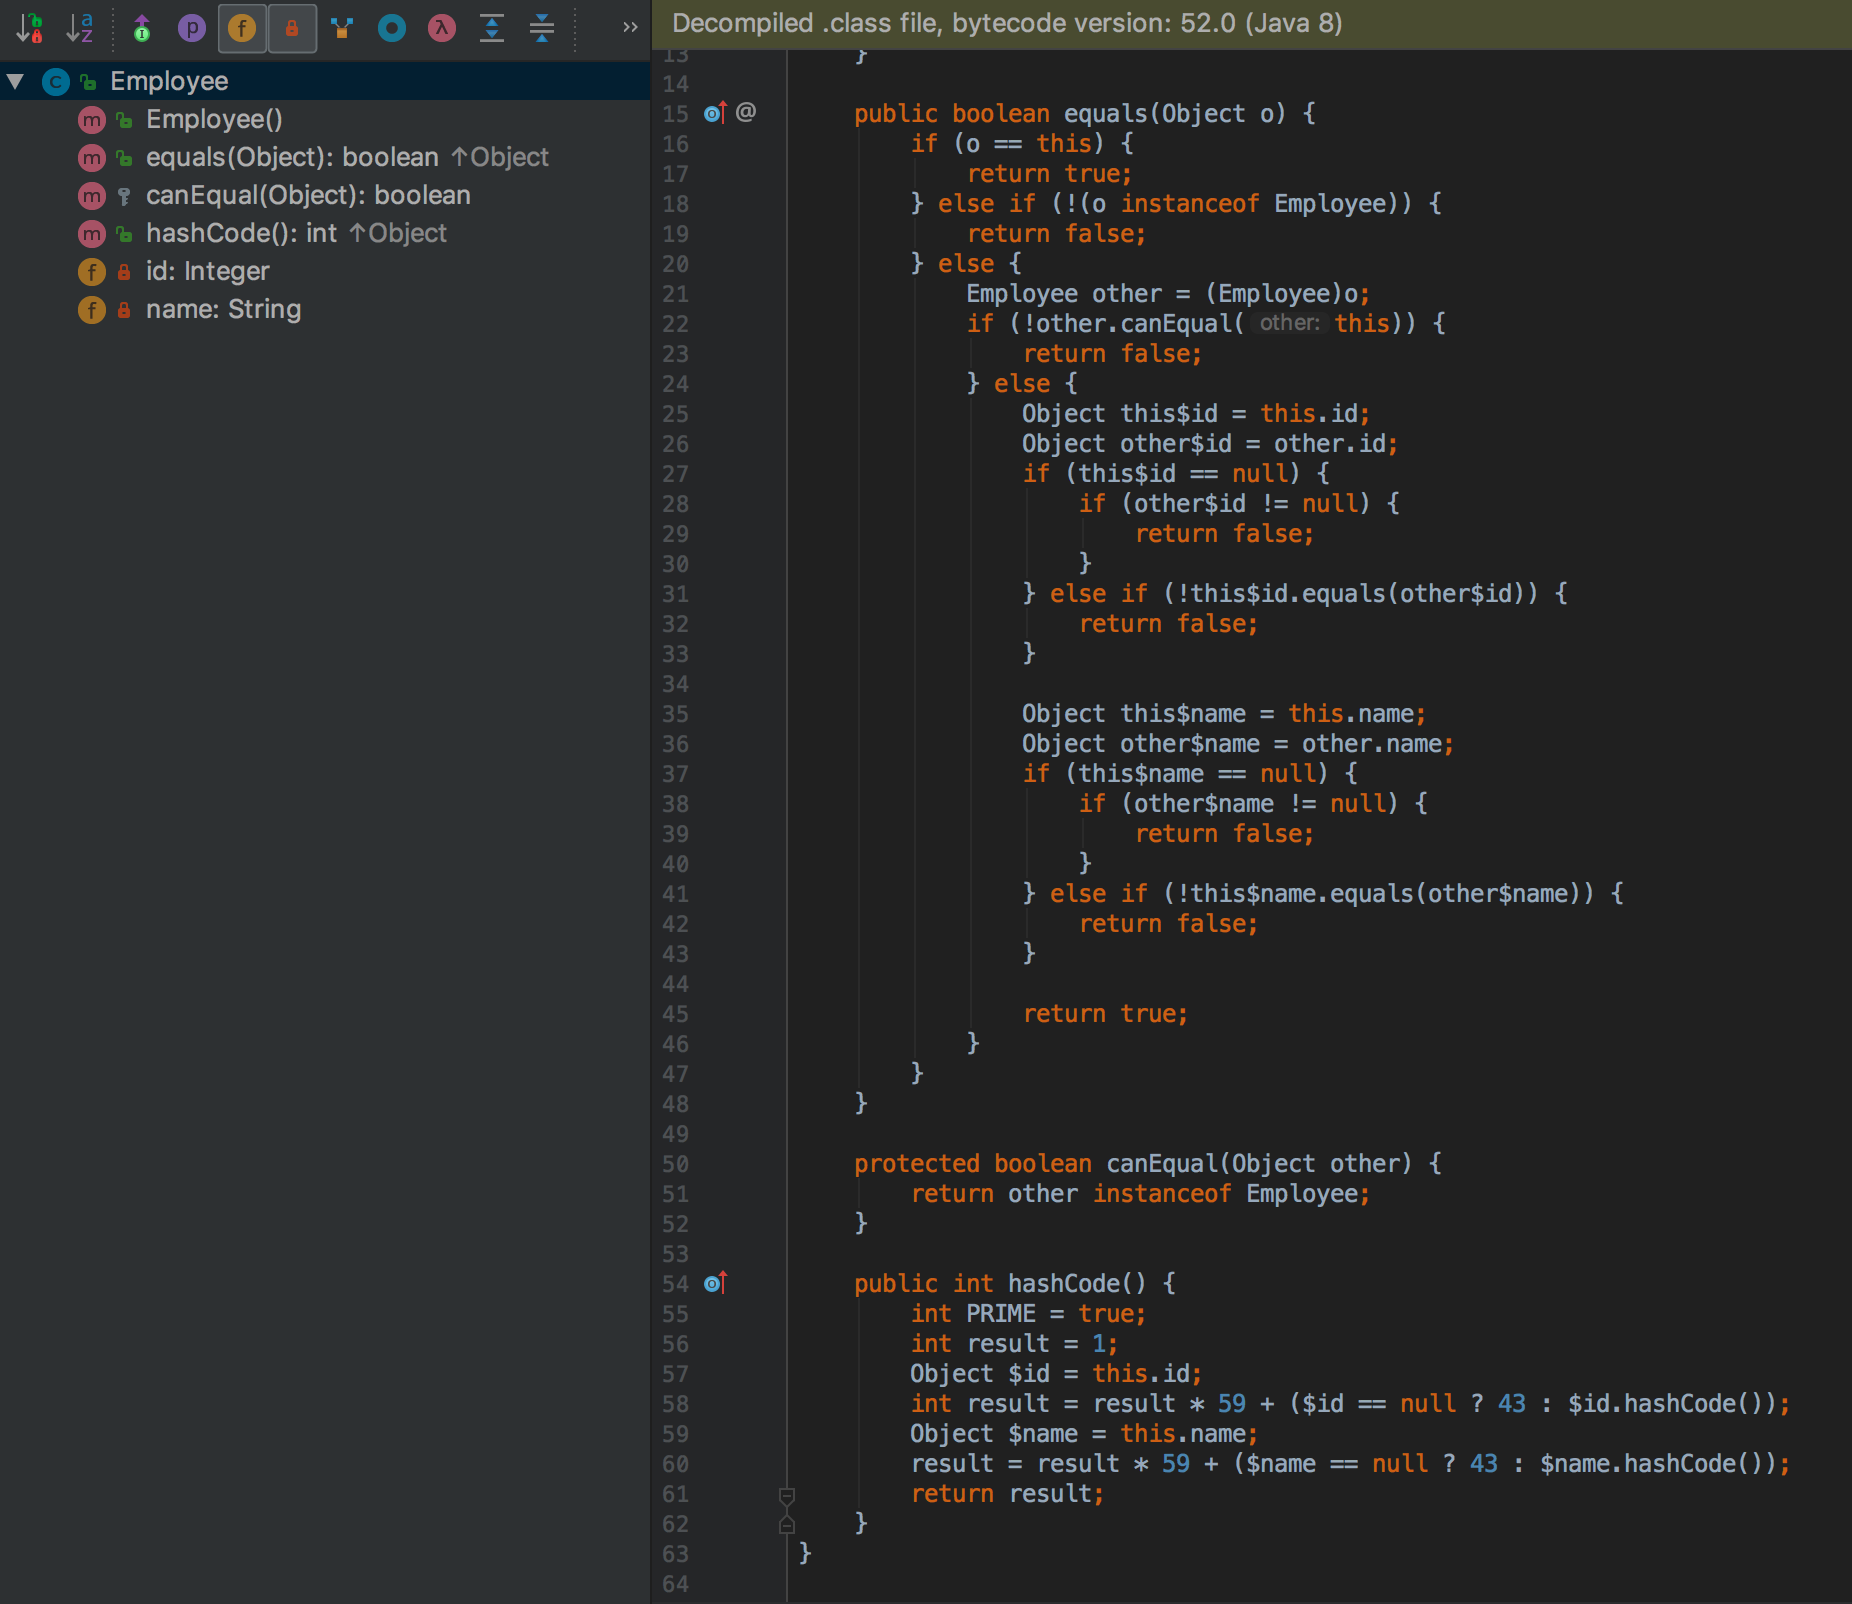Toggle Show Properties purple p button
Screen dimensions: 1852x1604
coord(191,28)
